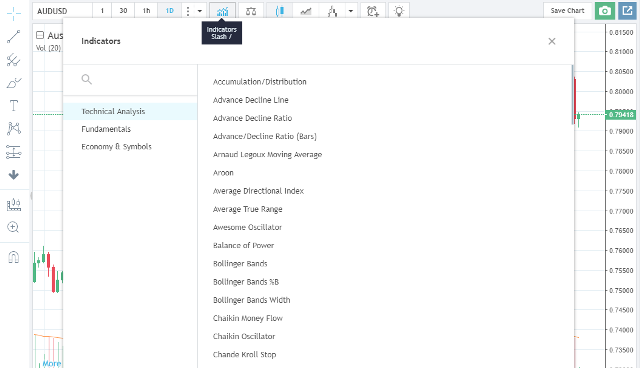Add Advance Decline Ratio indicator
This screenshot has width=640, height=368.
pyautogui.click(x=252, y=118)
